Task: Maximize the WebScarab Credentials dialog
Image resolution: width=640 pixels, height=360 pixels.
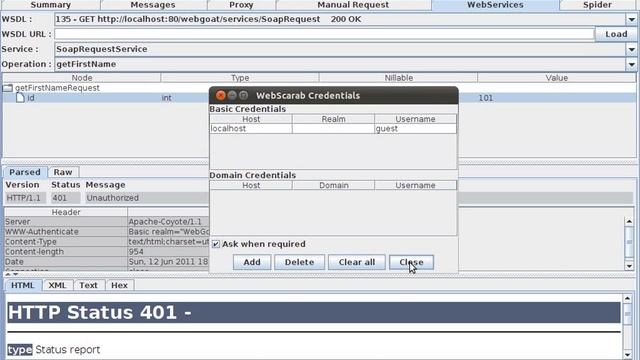Action: point(243,95)
